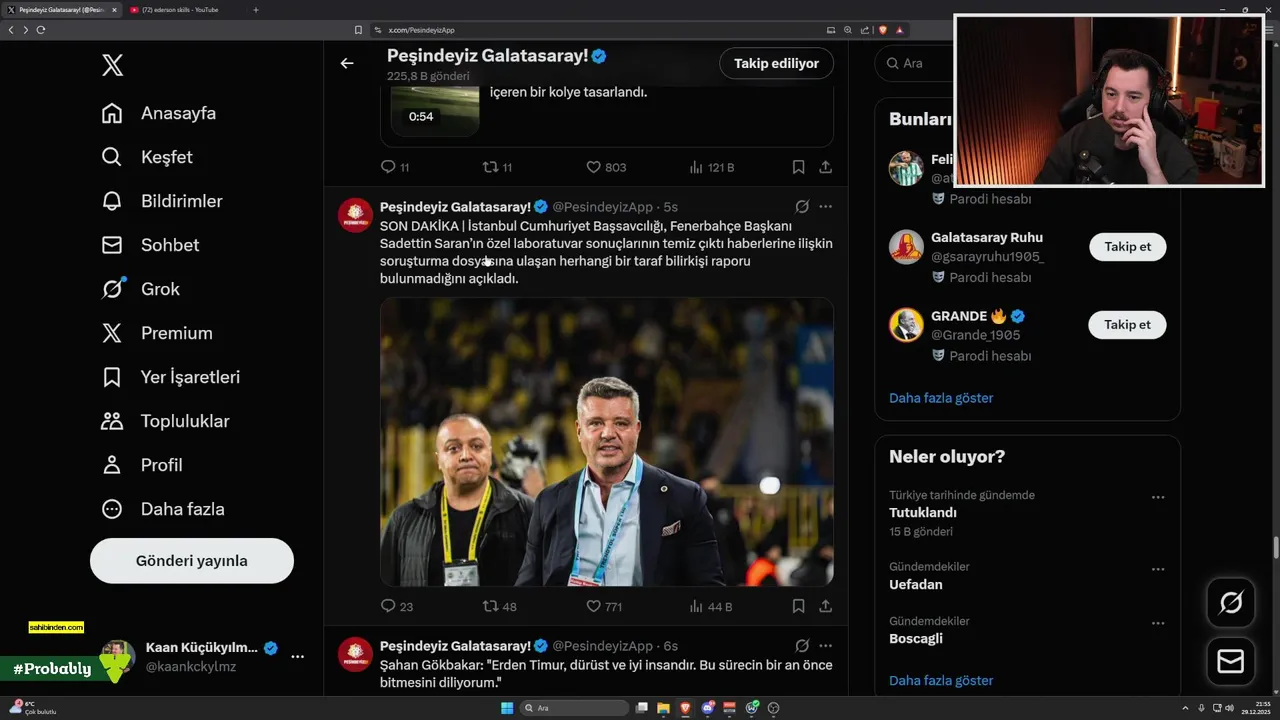Repost the Sadettin Saran post

[x=500, y=606]
